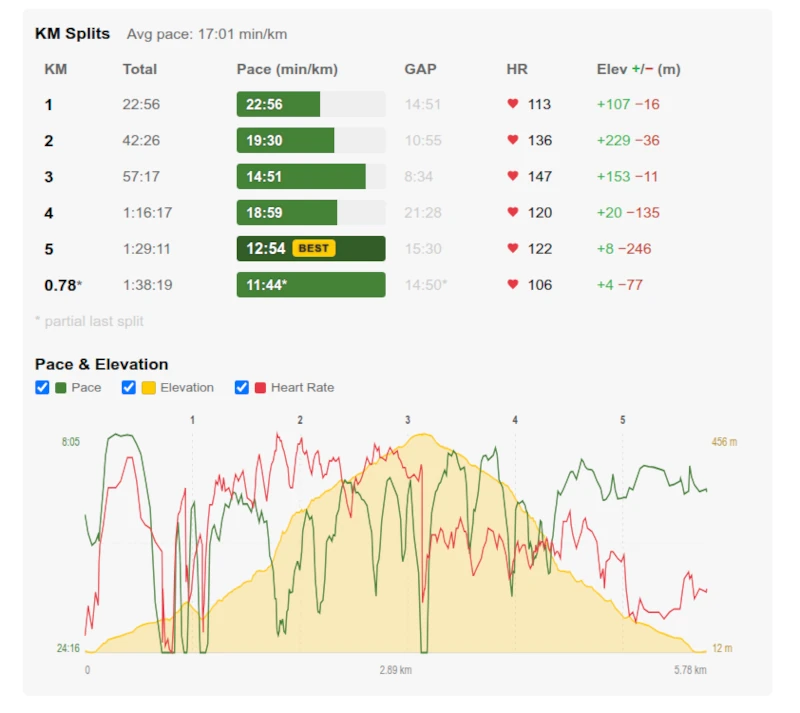Click total time 1:38:19

click(x=147, y=285)
